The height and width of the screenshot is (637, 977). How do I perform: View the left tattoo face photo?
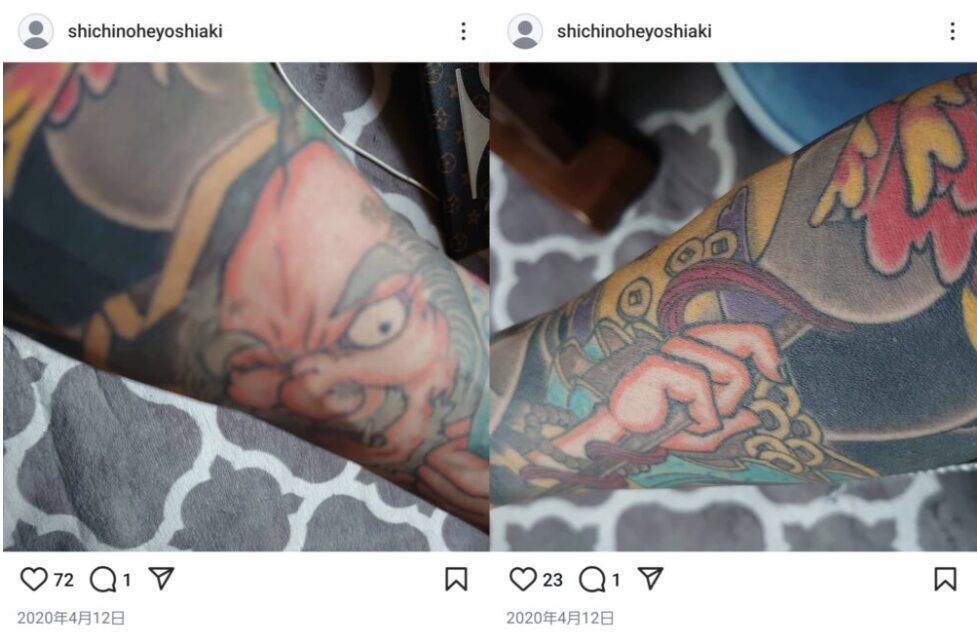click(246, 307)
